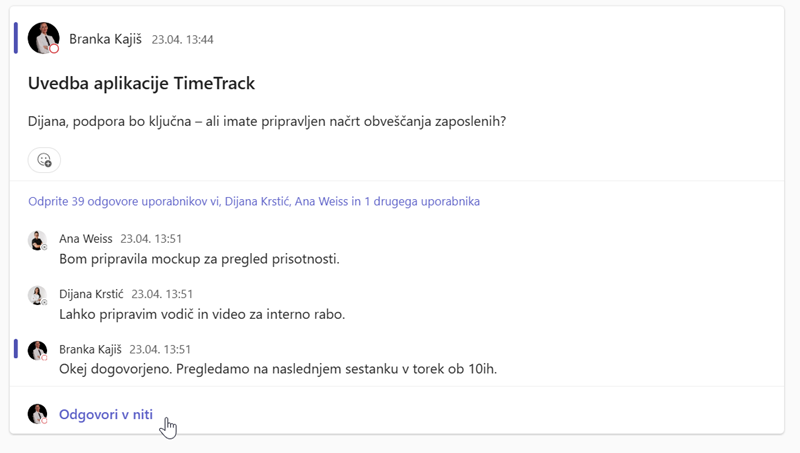Click the Dijana Krstić sender name

pos(91,294)
